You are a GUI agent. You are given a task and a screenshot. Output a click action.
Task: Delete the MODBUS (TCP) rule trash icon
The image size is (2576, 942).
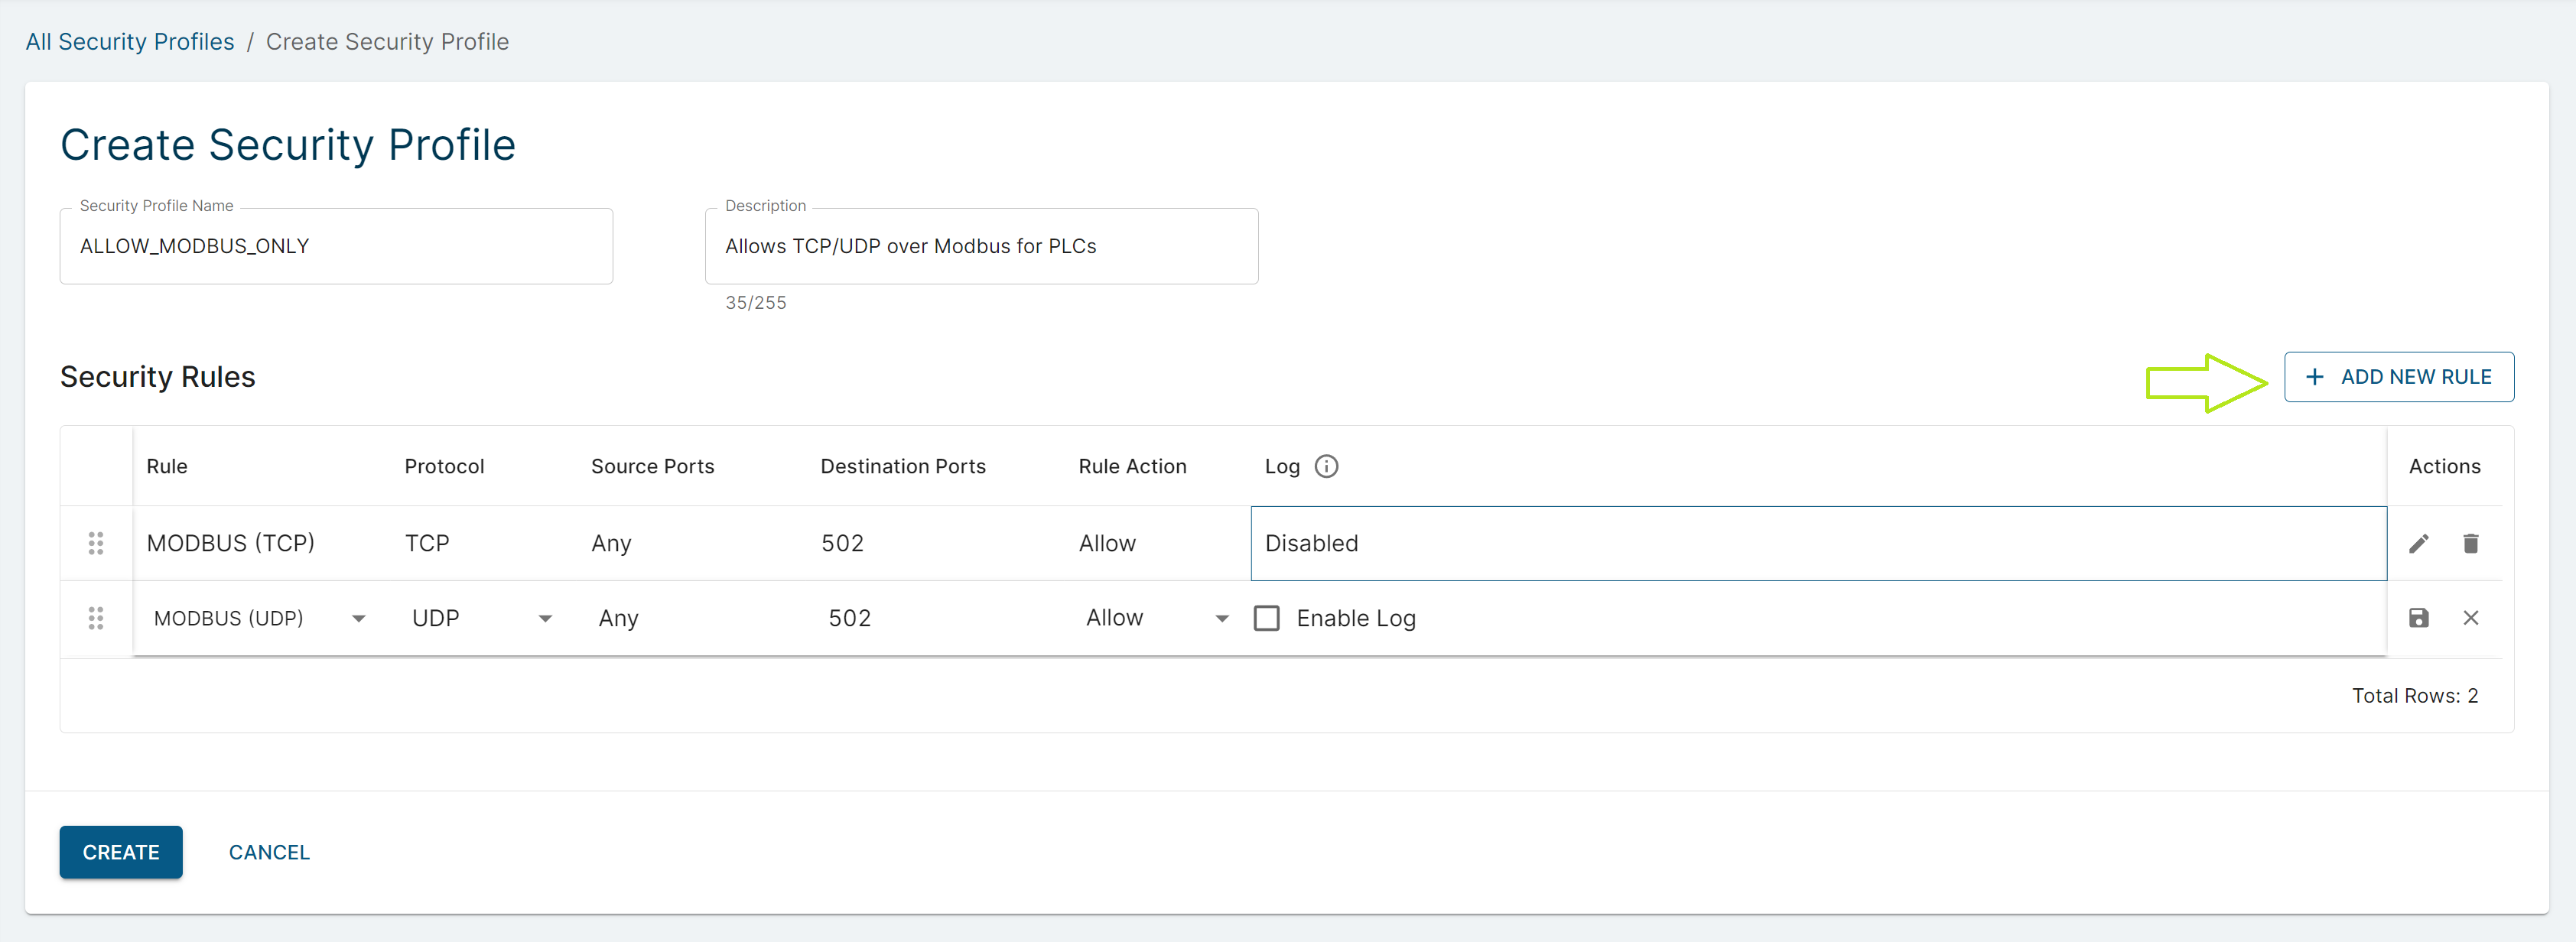[2470, 543]
